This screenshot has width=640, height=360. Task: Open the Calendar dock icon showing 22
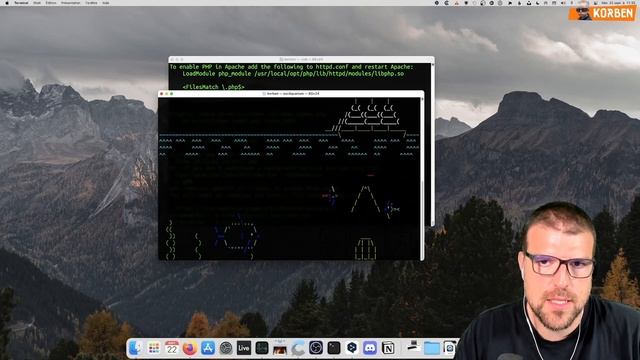tap(172, 348)
